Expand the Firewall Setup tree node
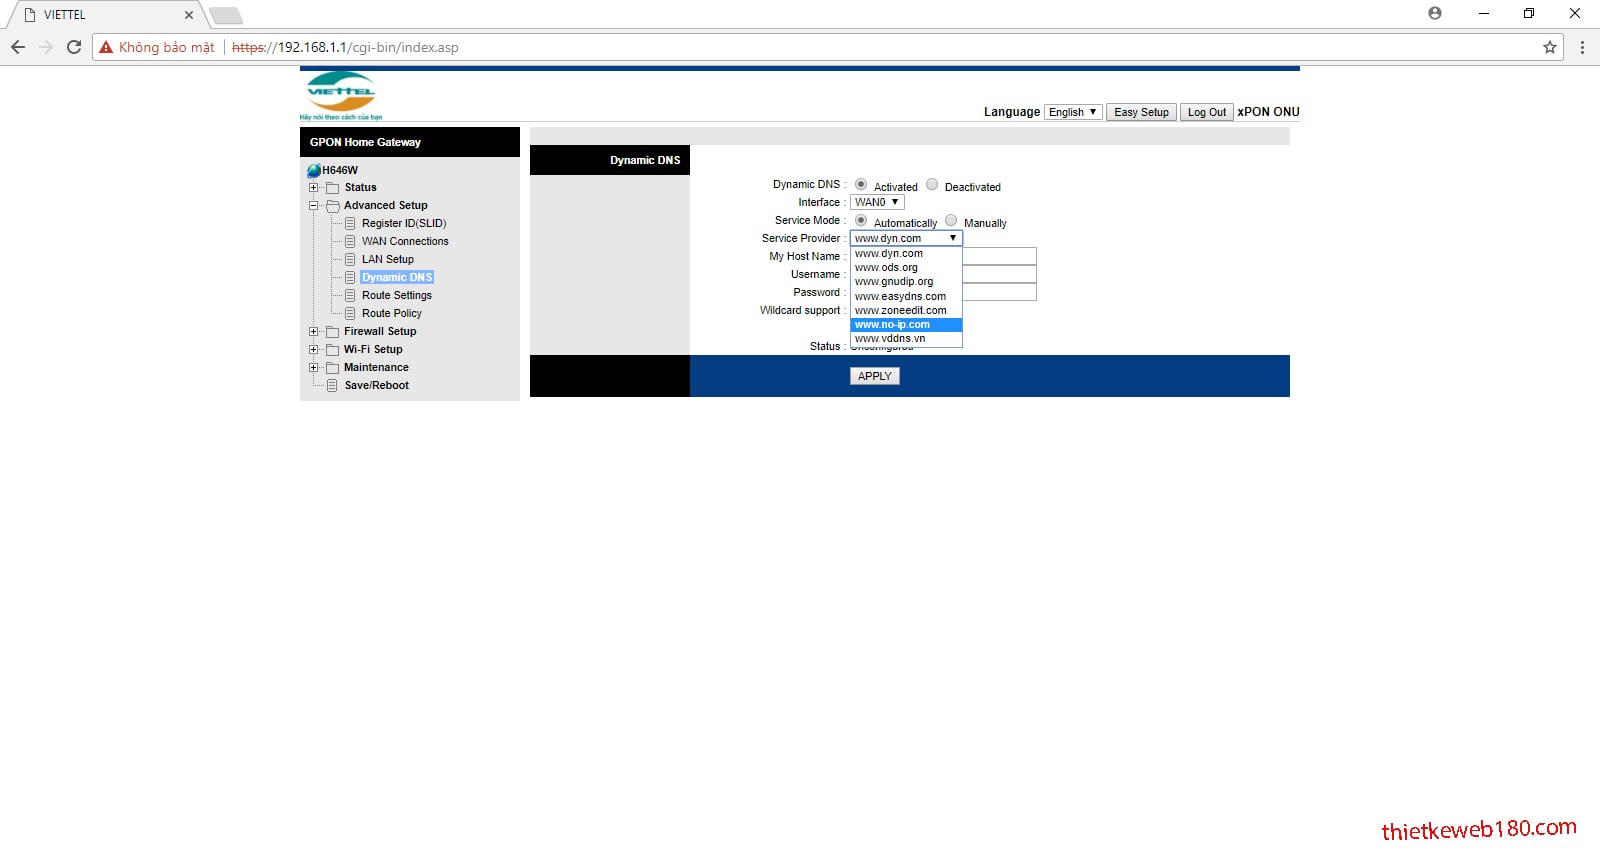 pos(313,332)
